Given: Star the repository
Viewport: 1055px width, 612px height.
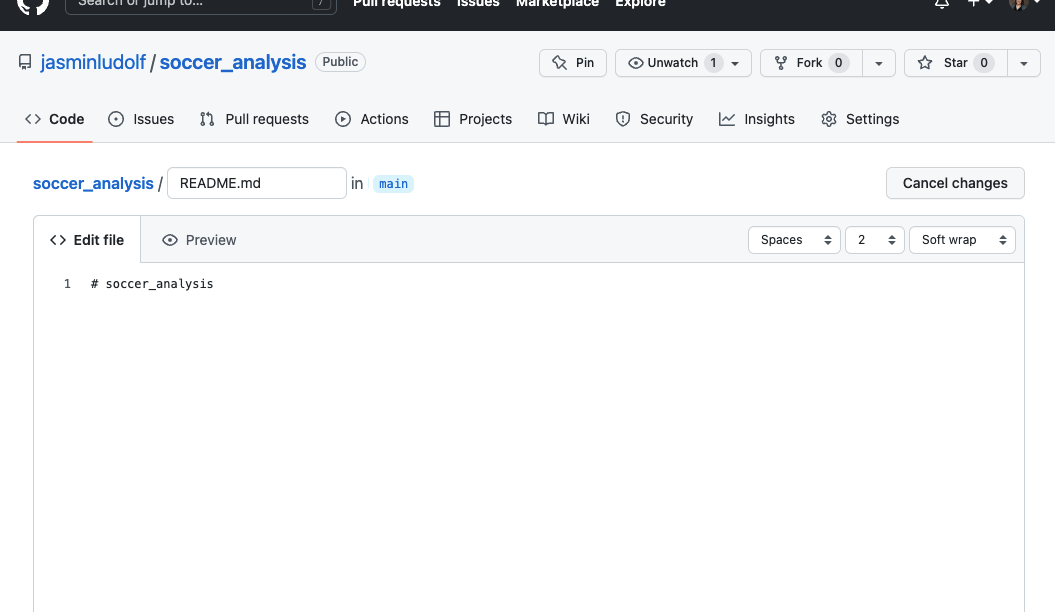Looking at the screenshot, I should pyautogui.click(x=955, y=63).
